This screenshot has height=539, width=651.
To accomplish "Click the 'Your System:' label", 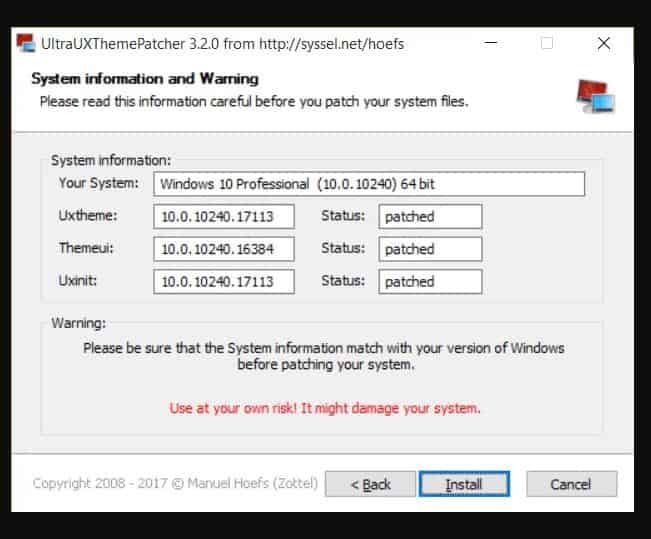I will point(98,183).
